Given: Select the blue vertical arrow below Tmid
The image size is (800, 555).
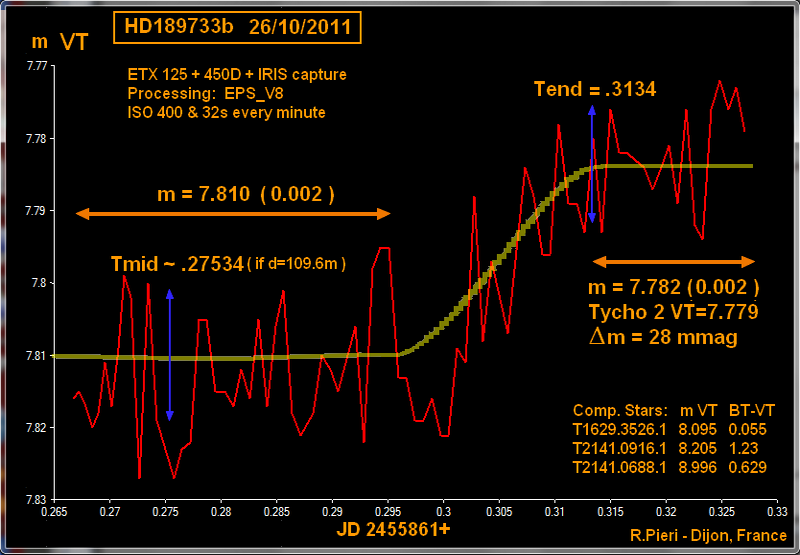Looking at the screenshot, I should pyautogui.click(x=169, y=354).
